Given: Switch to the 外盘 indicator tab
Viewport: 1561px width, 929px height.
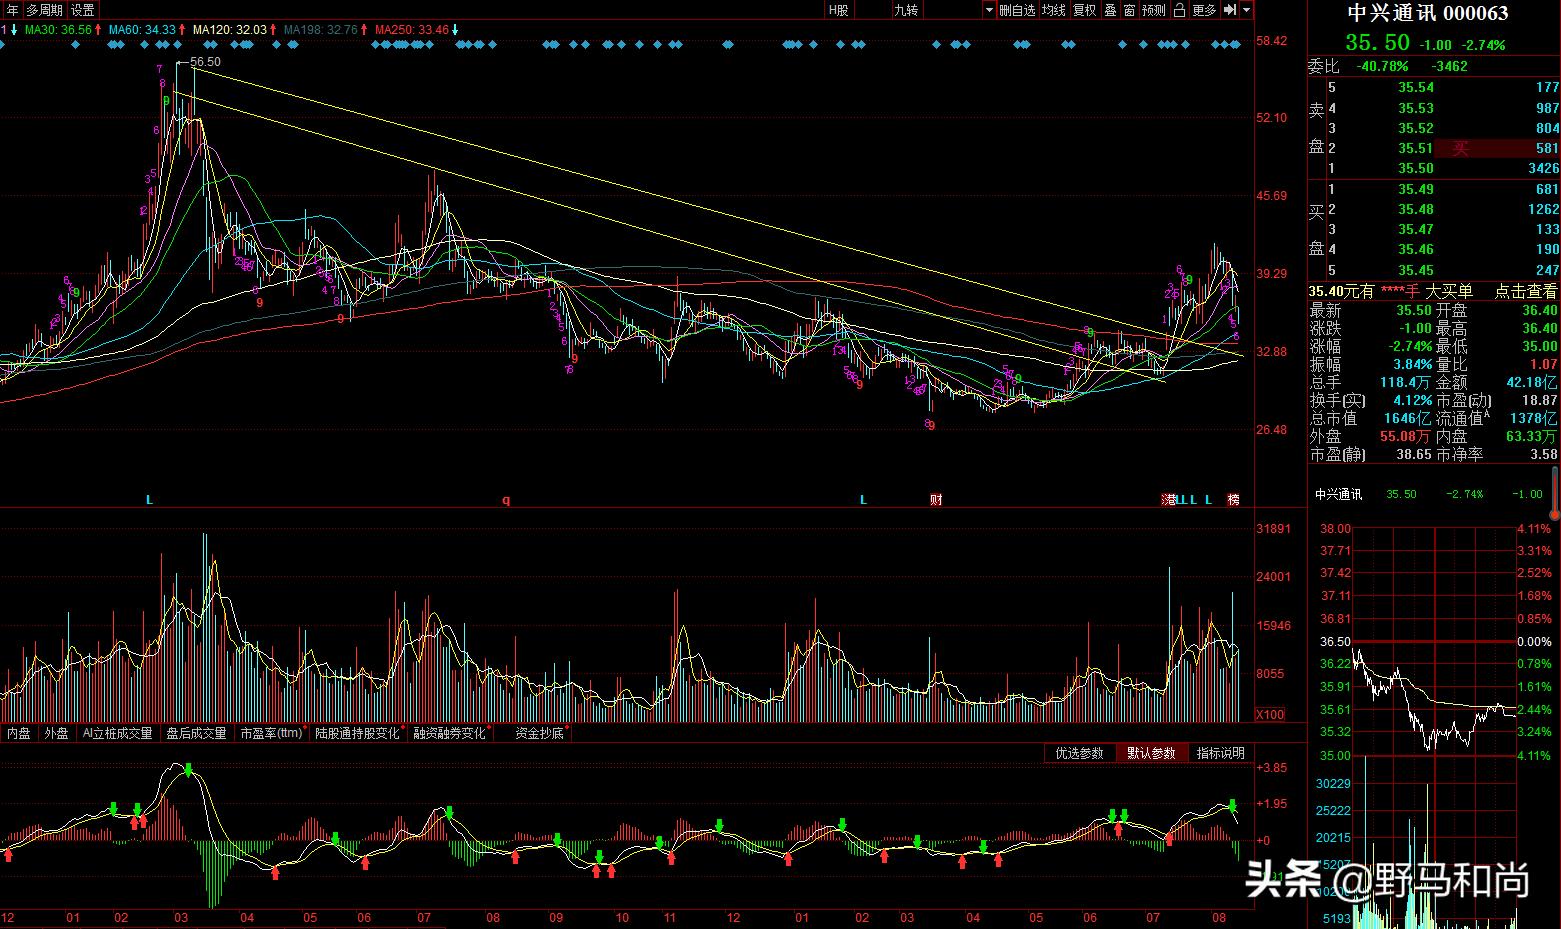Looking at the screenshot, I should tap(56, 733).
